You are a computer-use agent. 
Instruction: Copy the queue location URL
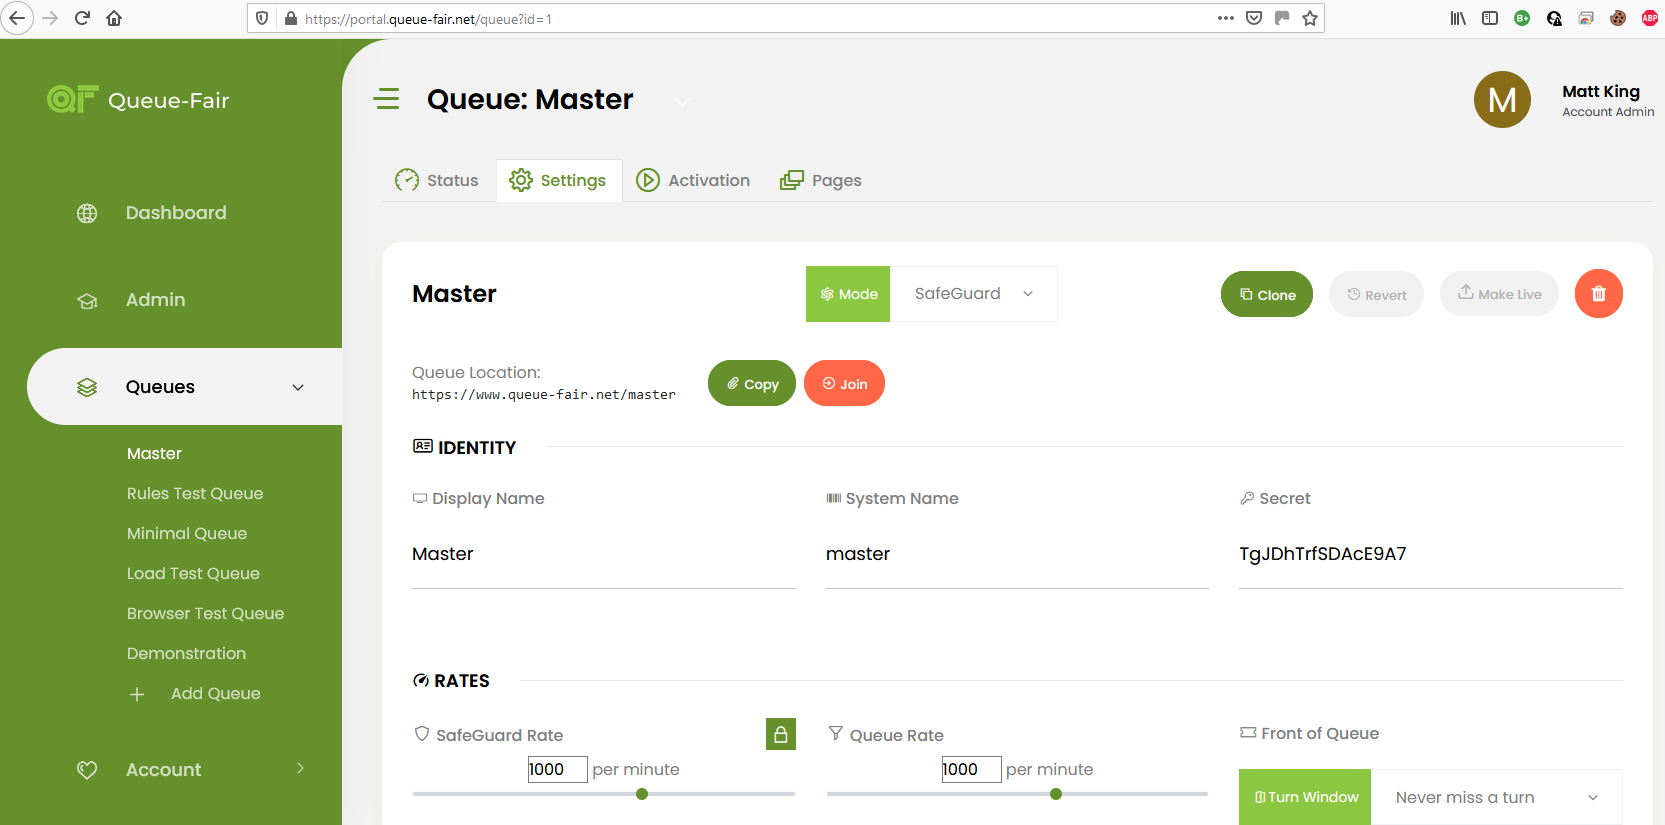(x=752, y=383)
